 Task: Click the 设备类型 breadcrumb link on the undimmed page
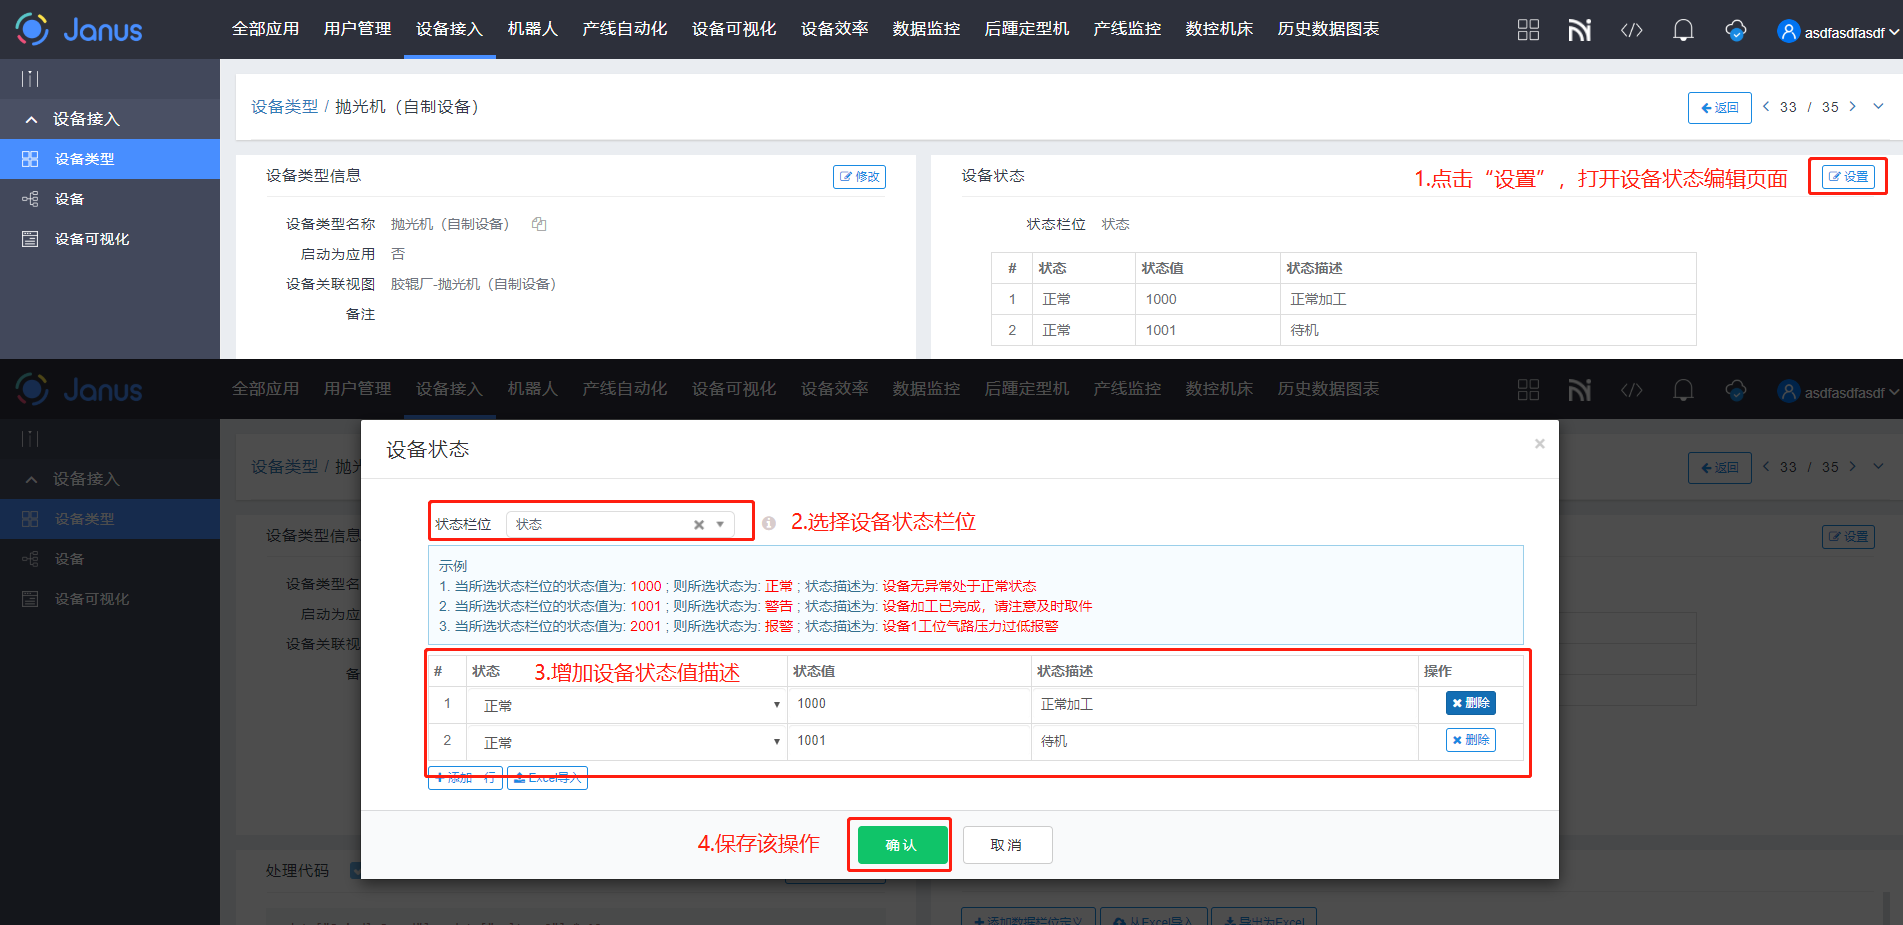pyautogui.click(x=284, y=107)
